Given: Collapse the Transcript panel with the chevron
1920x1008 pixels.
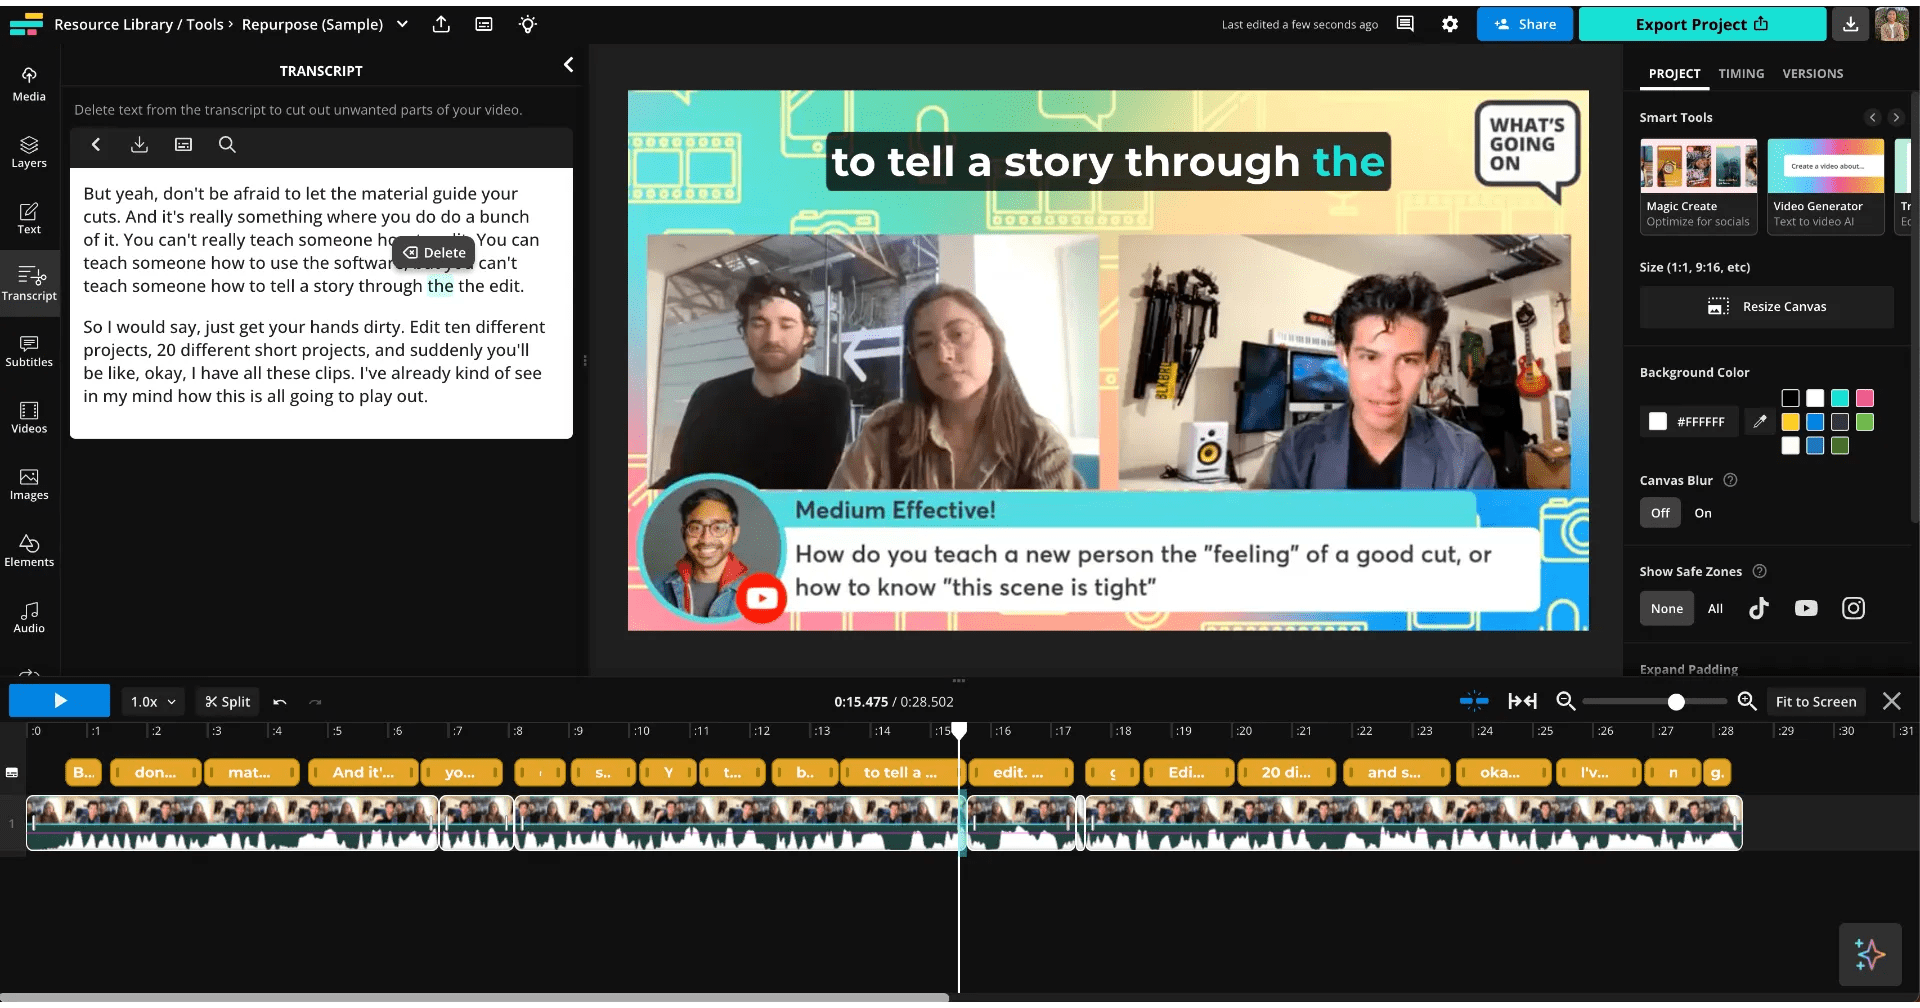Looking at the screenshot, I should tap(568, 65).
